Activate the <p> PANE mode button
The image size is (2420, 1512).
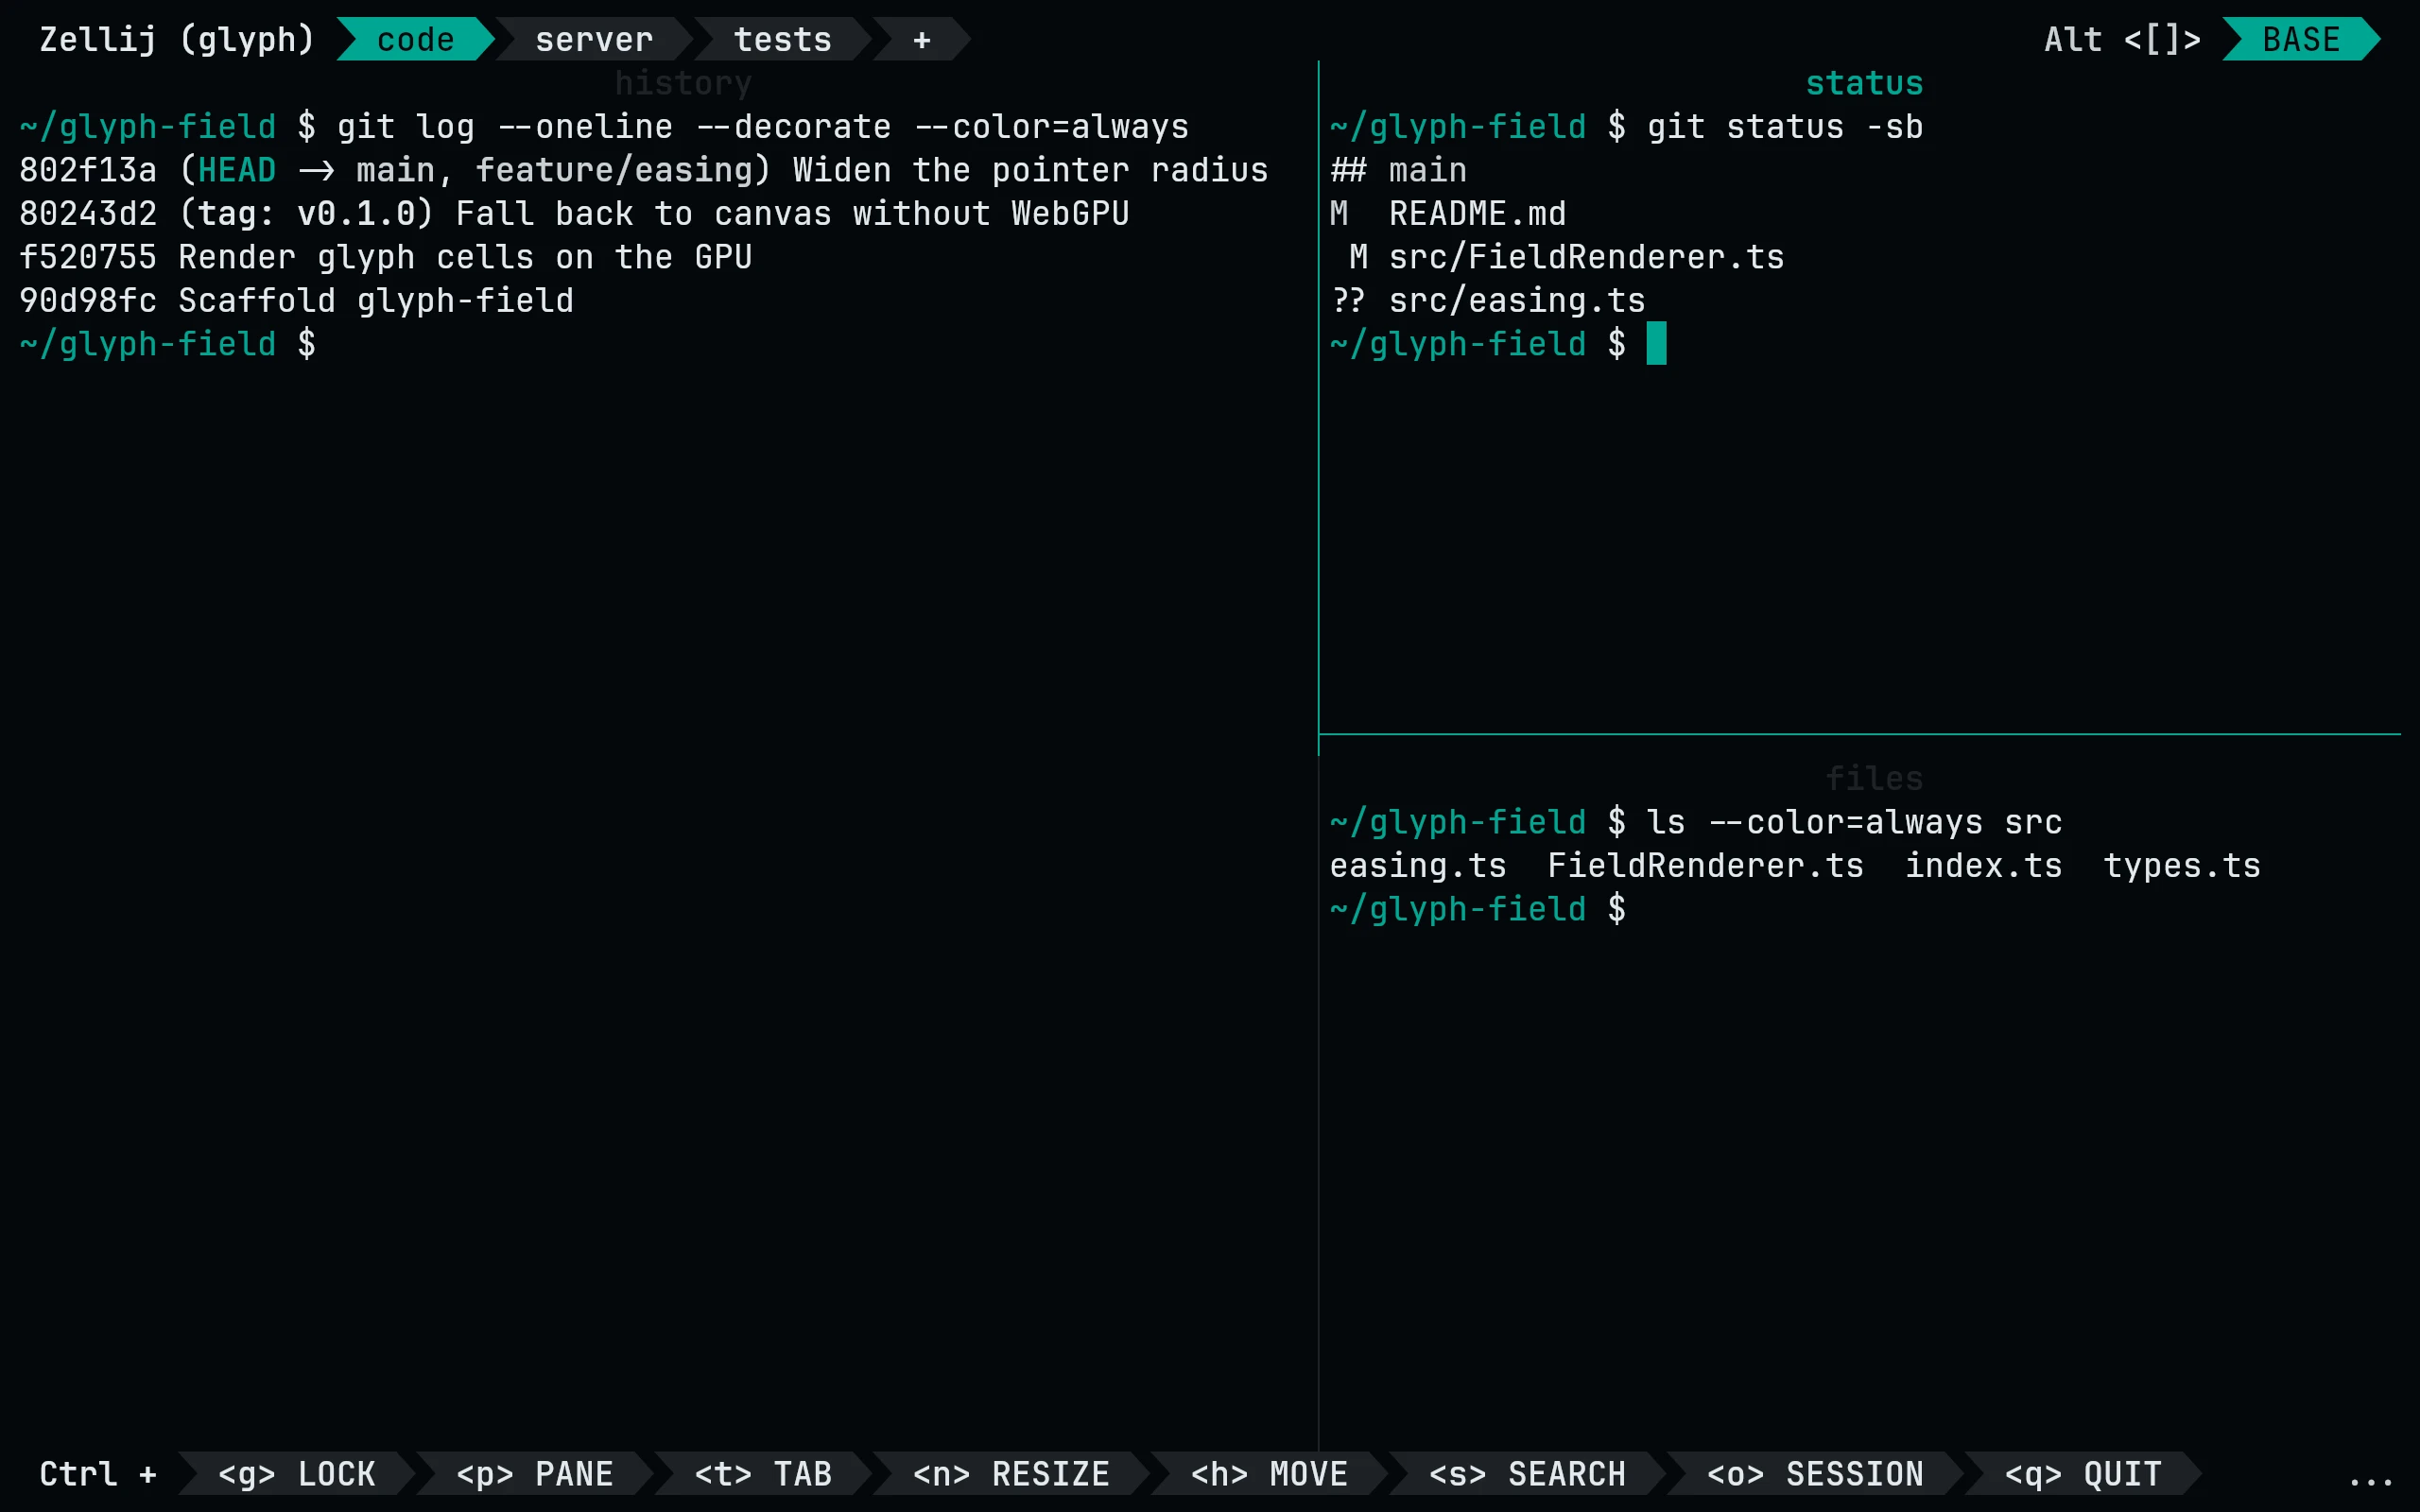[535, 1473]
